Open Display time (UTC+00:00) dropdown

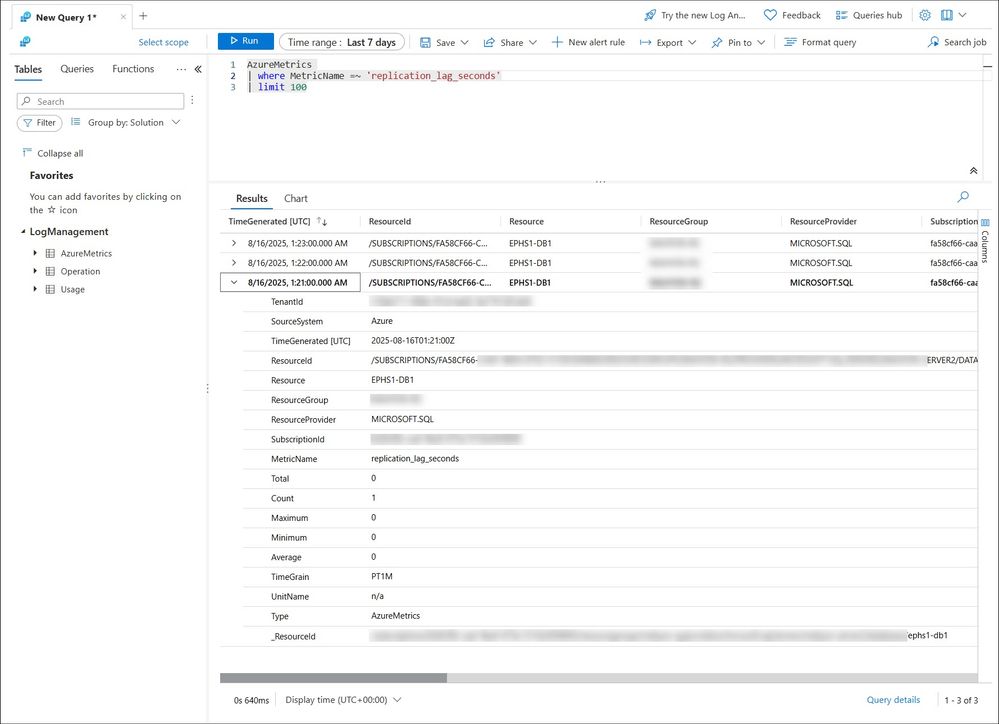pos(343,700)
